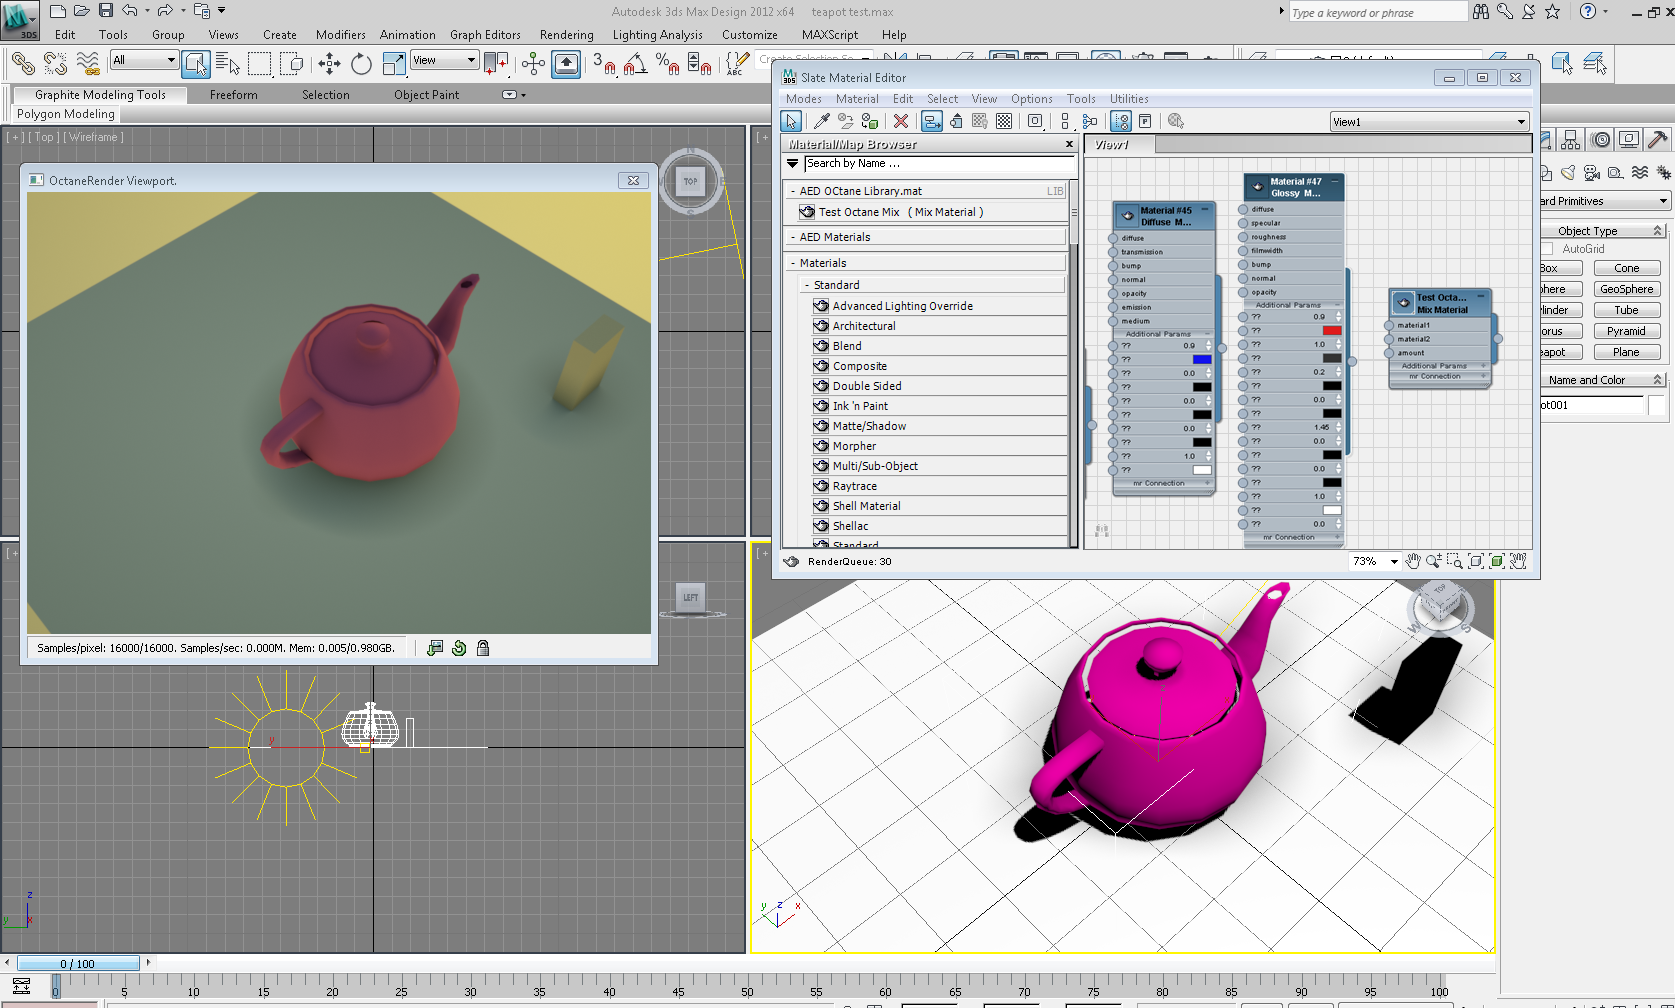Open the Utilities hammer panel tab
This screenshot has width=1675, height=1008.
1659,139
